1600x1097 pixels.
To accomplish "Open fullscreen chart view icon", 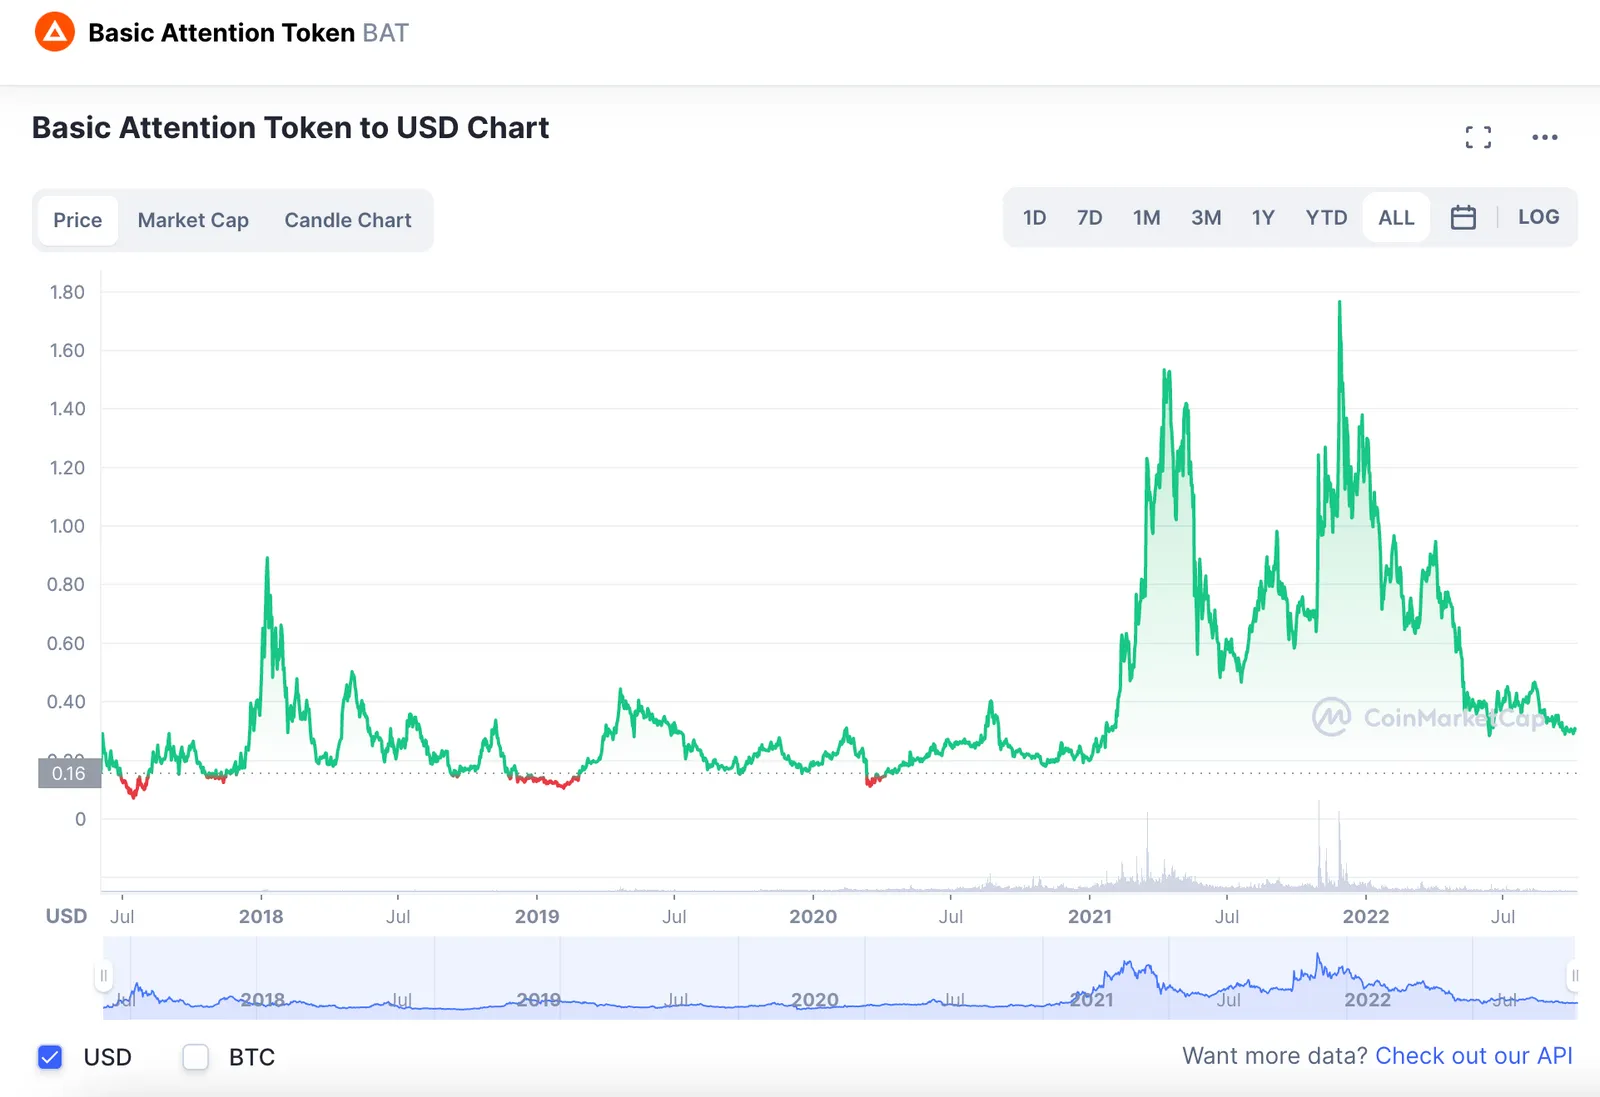I will tap(1478, 137).
